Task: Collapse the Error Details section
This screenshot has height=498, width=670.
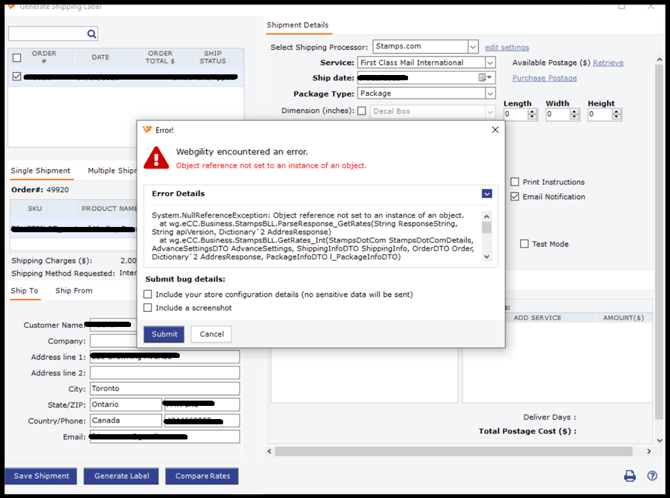Action: [x=487, y=194]
